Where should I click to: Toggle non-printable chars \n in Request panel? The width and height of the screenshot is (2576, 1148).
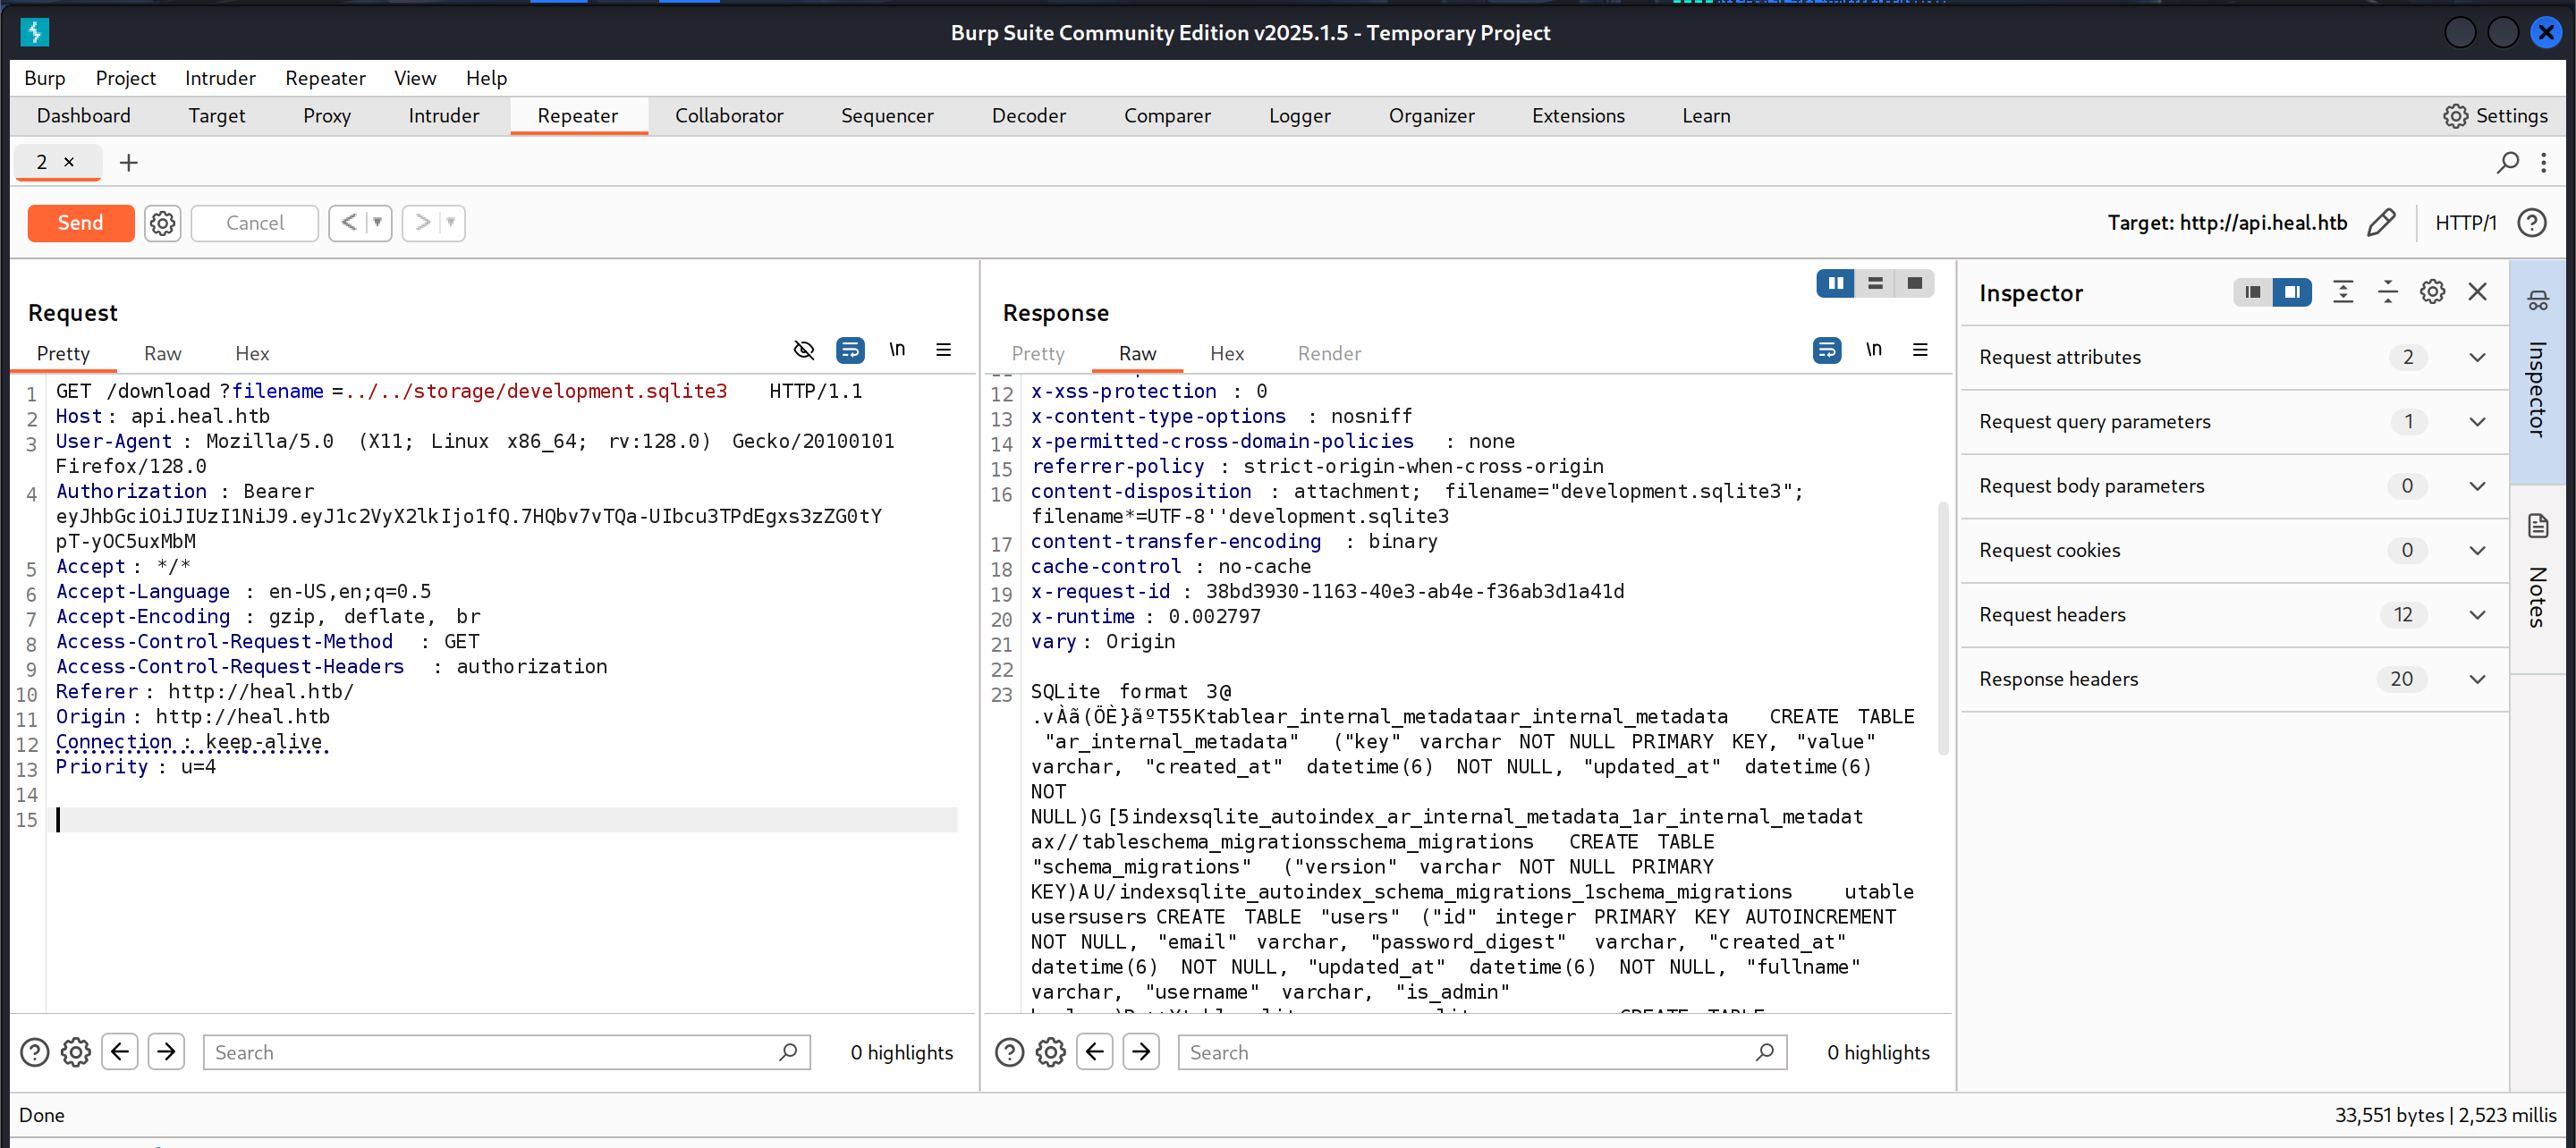tap(897, 350)
